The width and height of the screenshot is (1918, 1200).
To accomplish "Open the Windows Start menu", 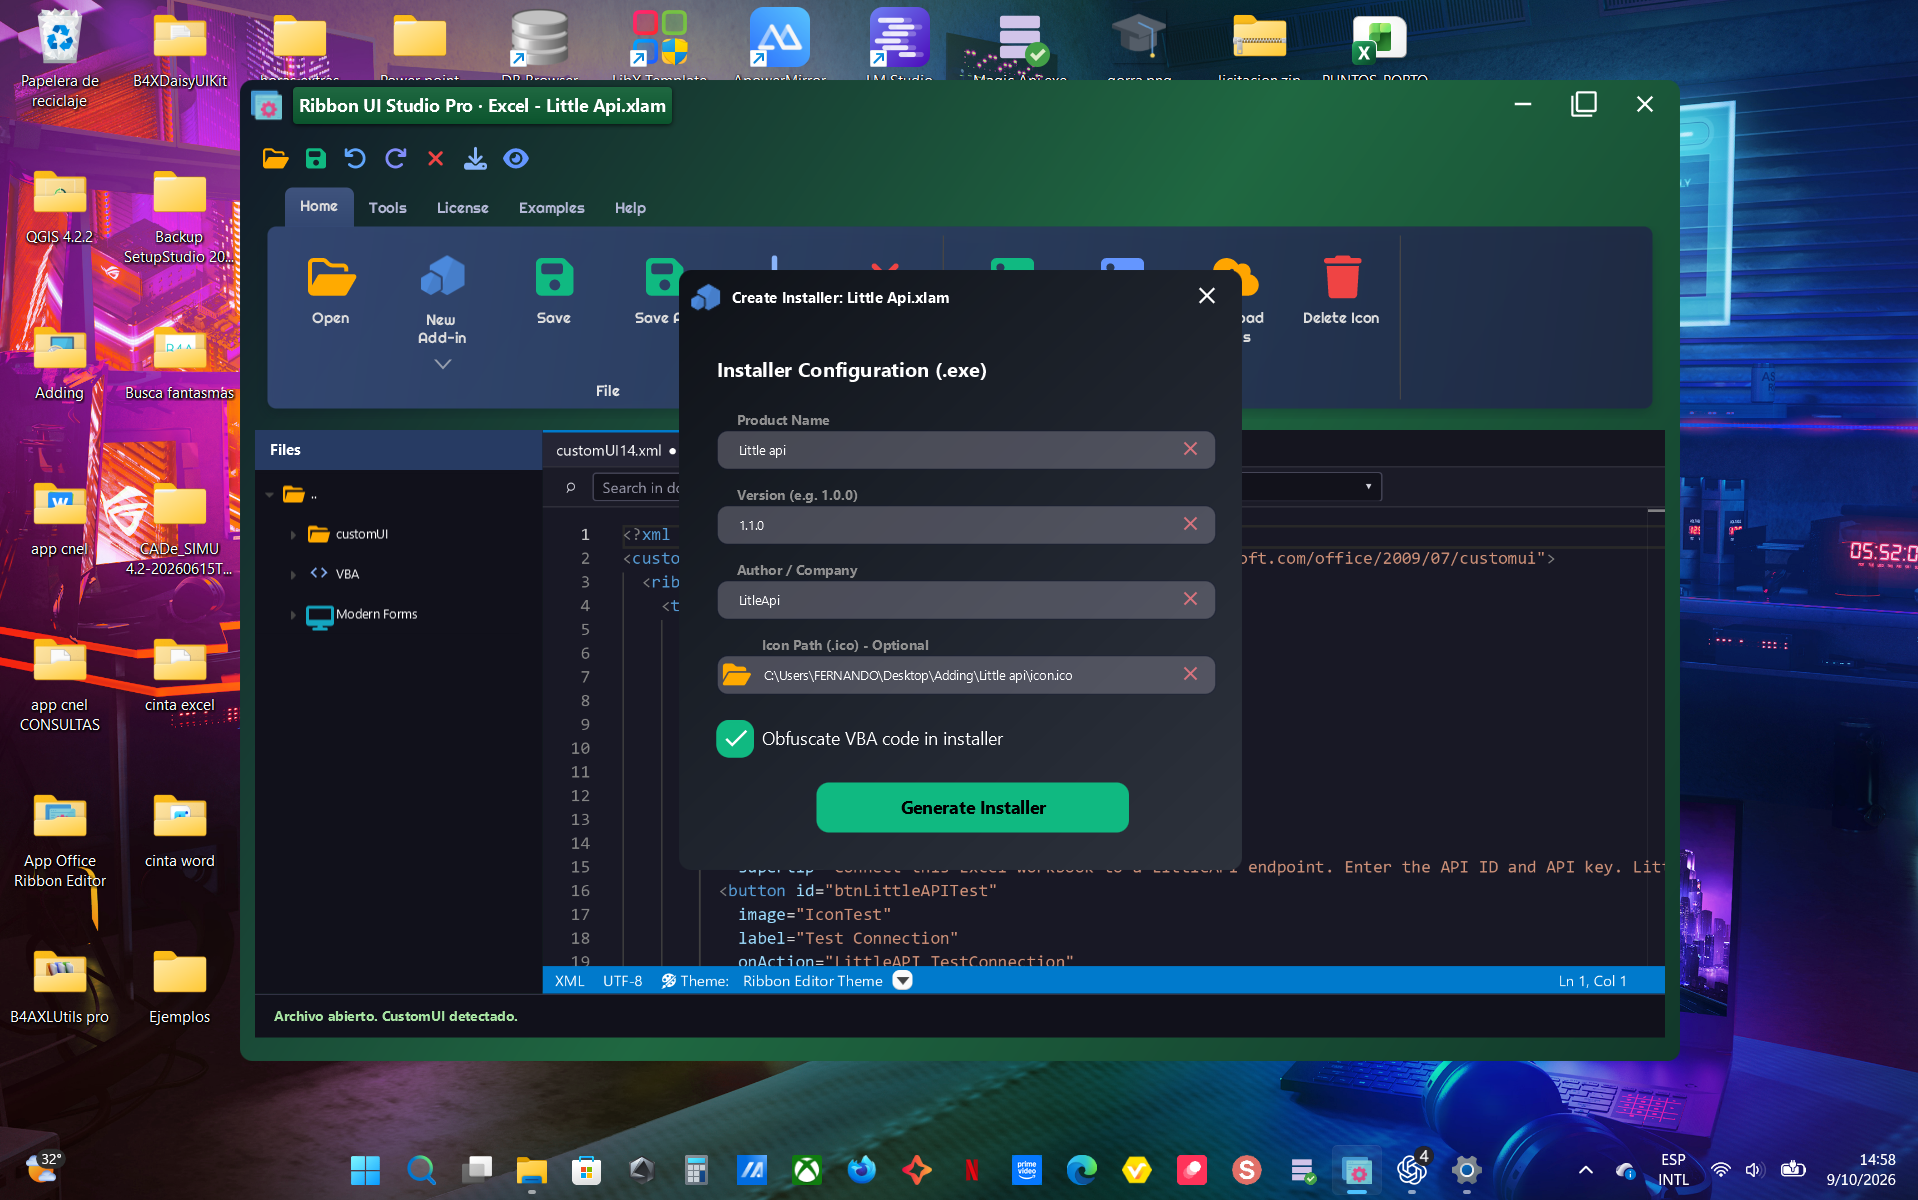I will click(365, 1170).
